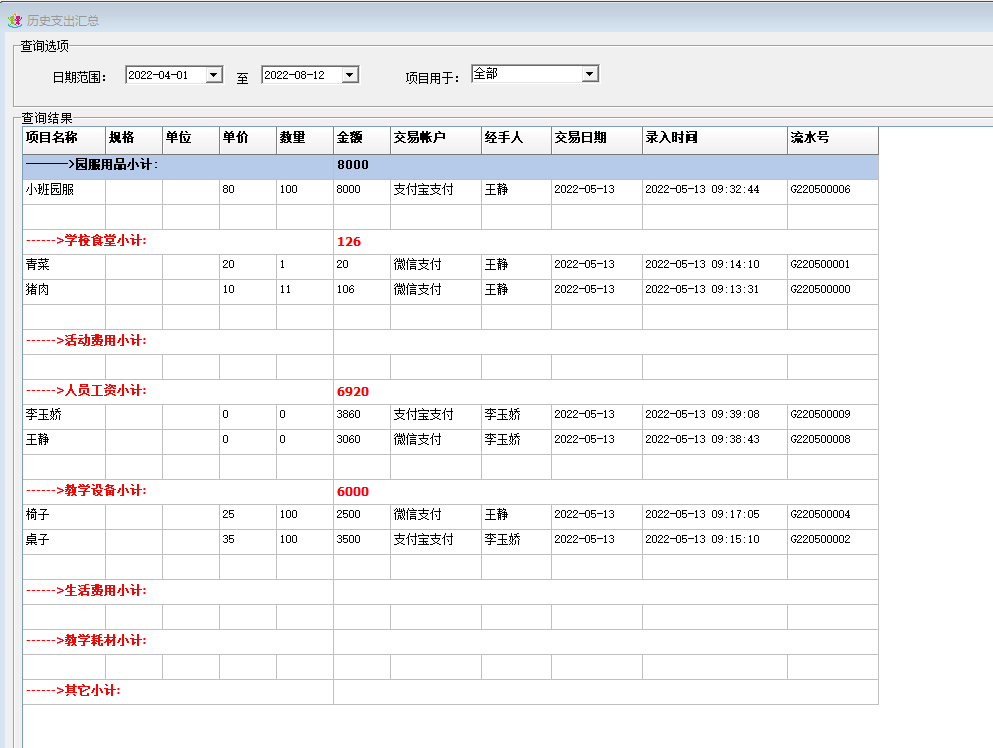Click the 人员工资小计 amount 6920

click(353, 392)
